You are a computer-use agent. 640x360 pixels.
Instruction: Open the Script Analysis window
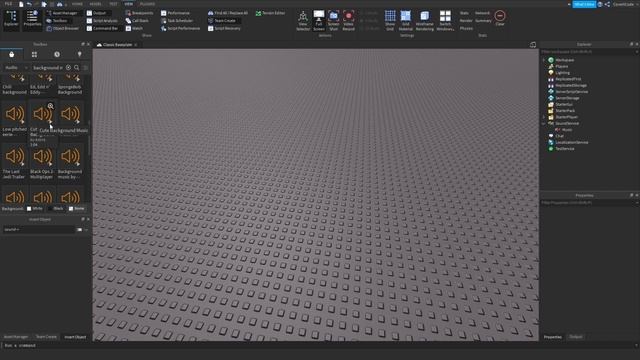(x=102, y=20)
